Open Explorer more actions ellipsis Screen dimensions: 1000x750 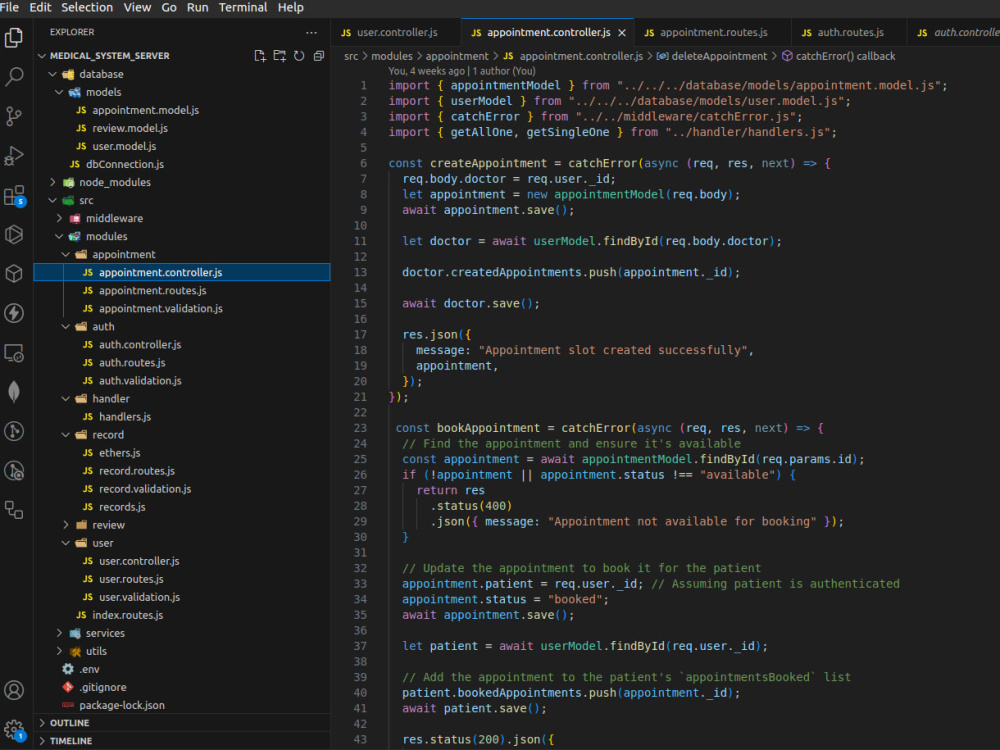(x=311, y=32)
